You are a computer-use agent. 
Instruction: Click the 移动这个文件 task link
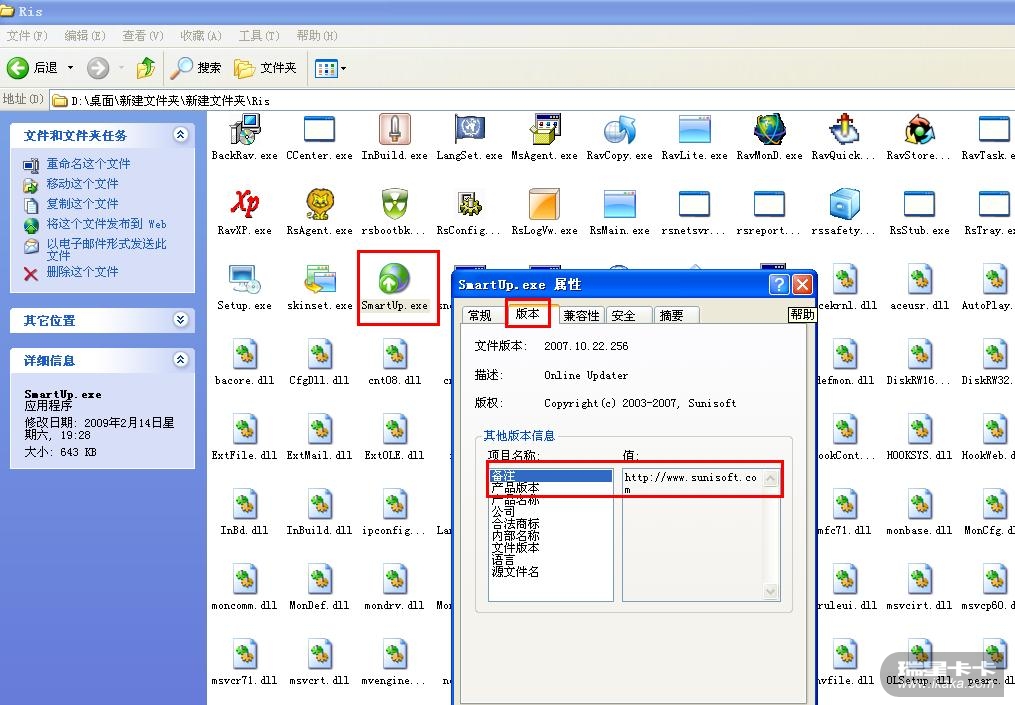point(82,184)
